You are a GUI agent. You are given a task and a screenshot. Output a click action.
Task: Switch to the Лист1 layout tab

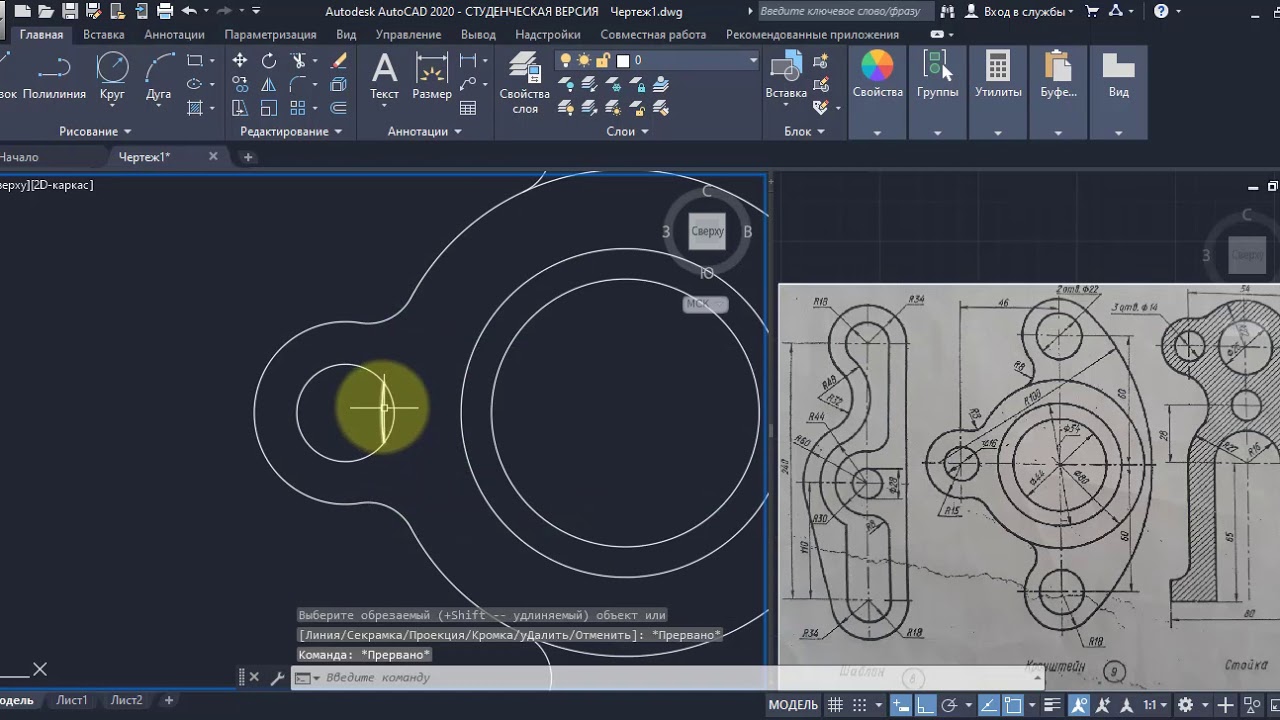72,700
